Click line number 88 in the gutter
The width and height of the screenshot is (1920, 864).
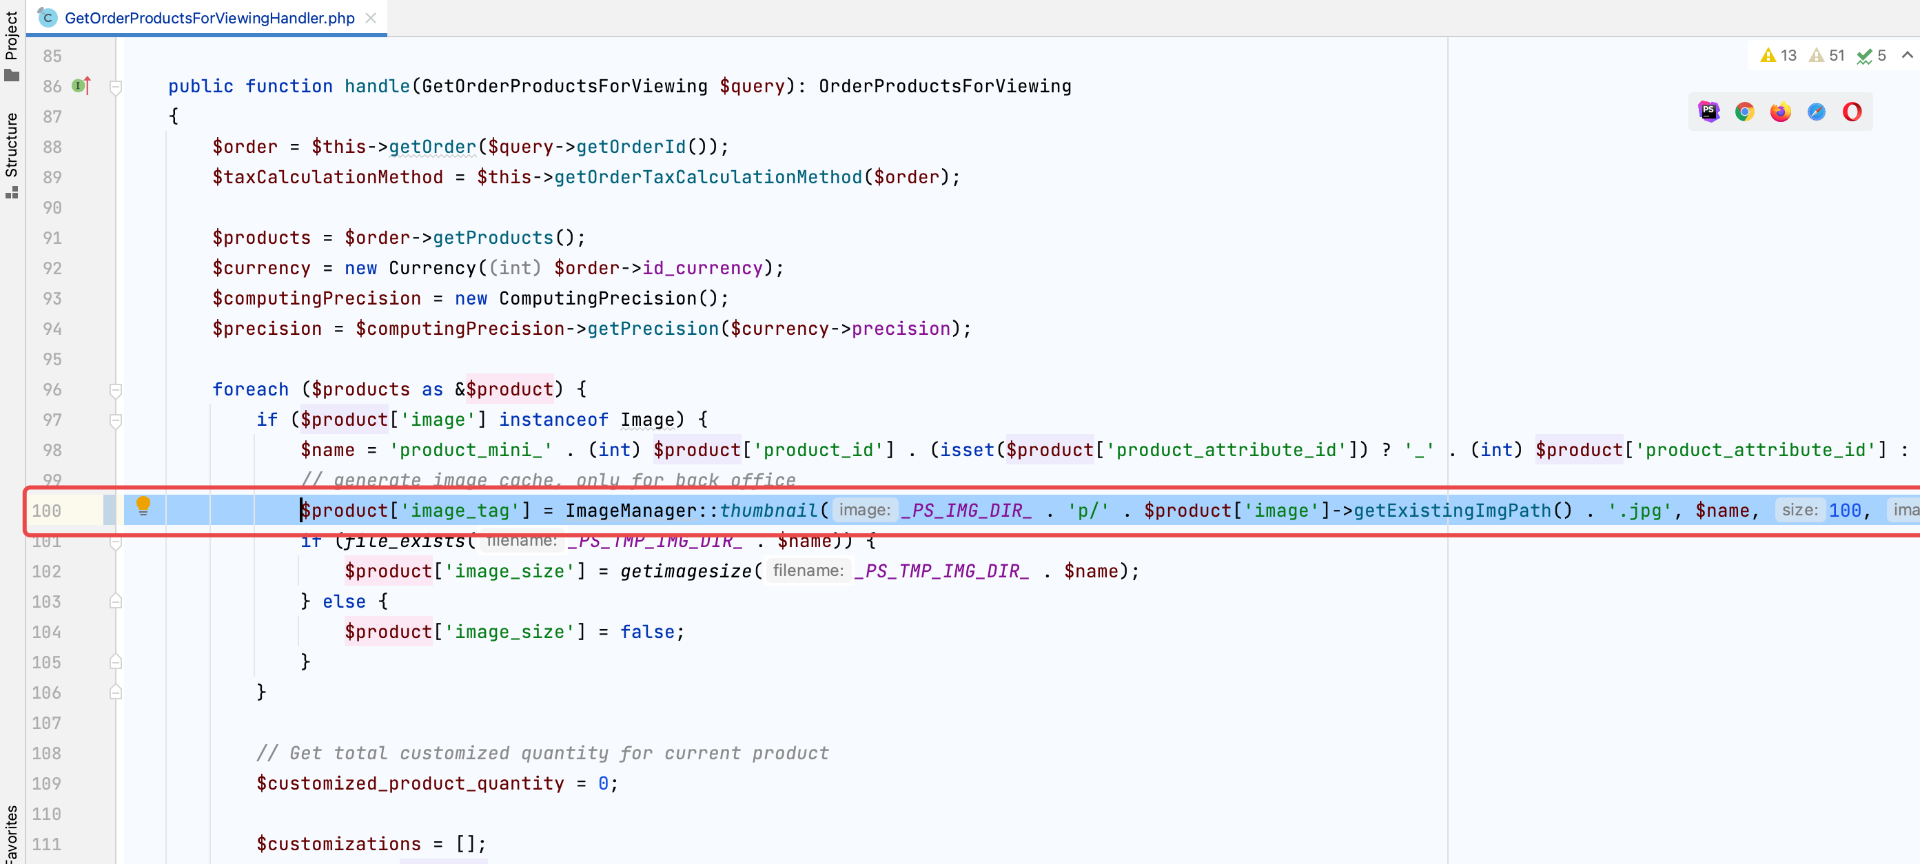click(x=52, y=147)
